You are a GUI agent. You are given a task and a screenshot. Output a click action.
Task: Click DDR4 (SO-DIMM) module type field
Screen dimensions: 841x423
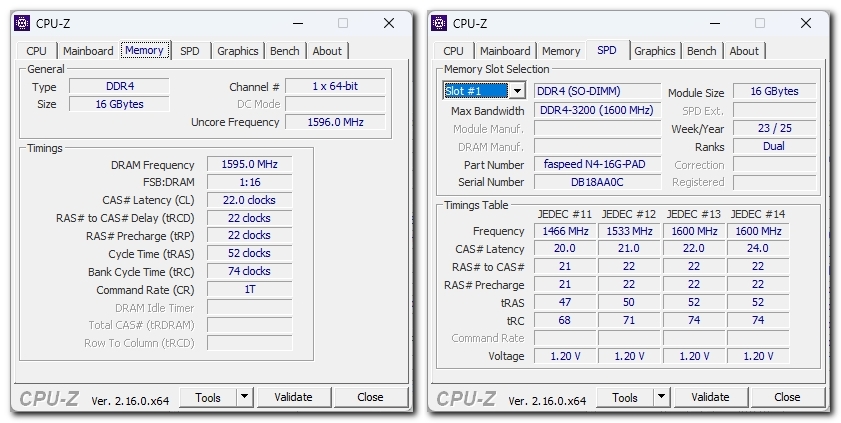(597, 91)
